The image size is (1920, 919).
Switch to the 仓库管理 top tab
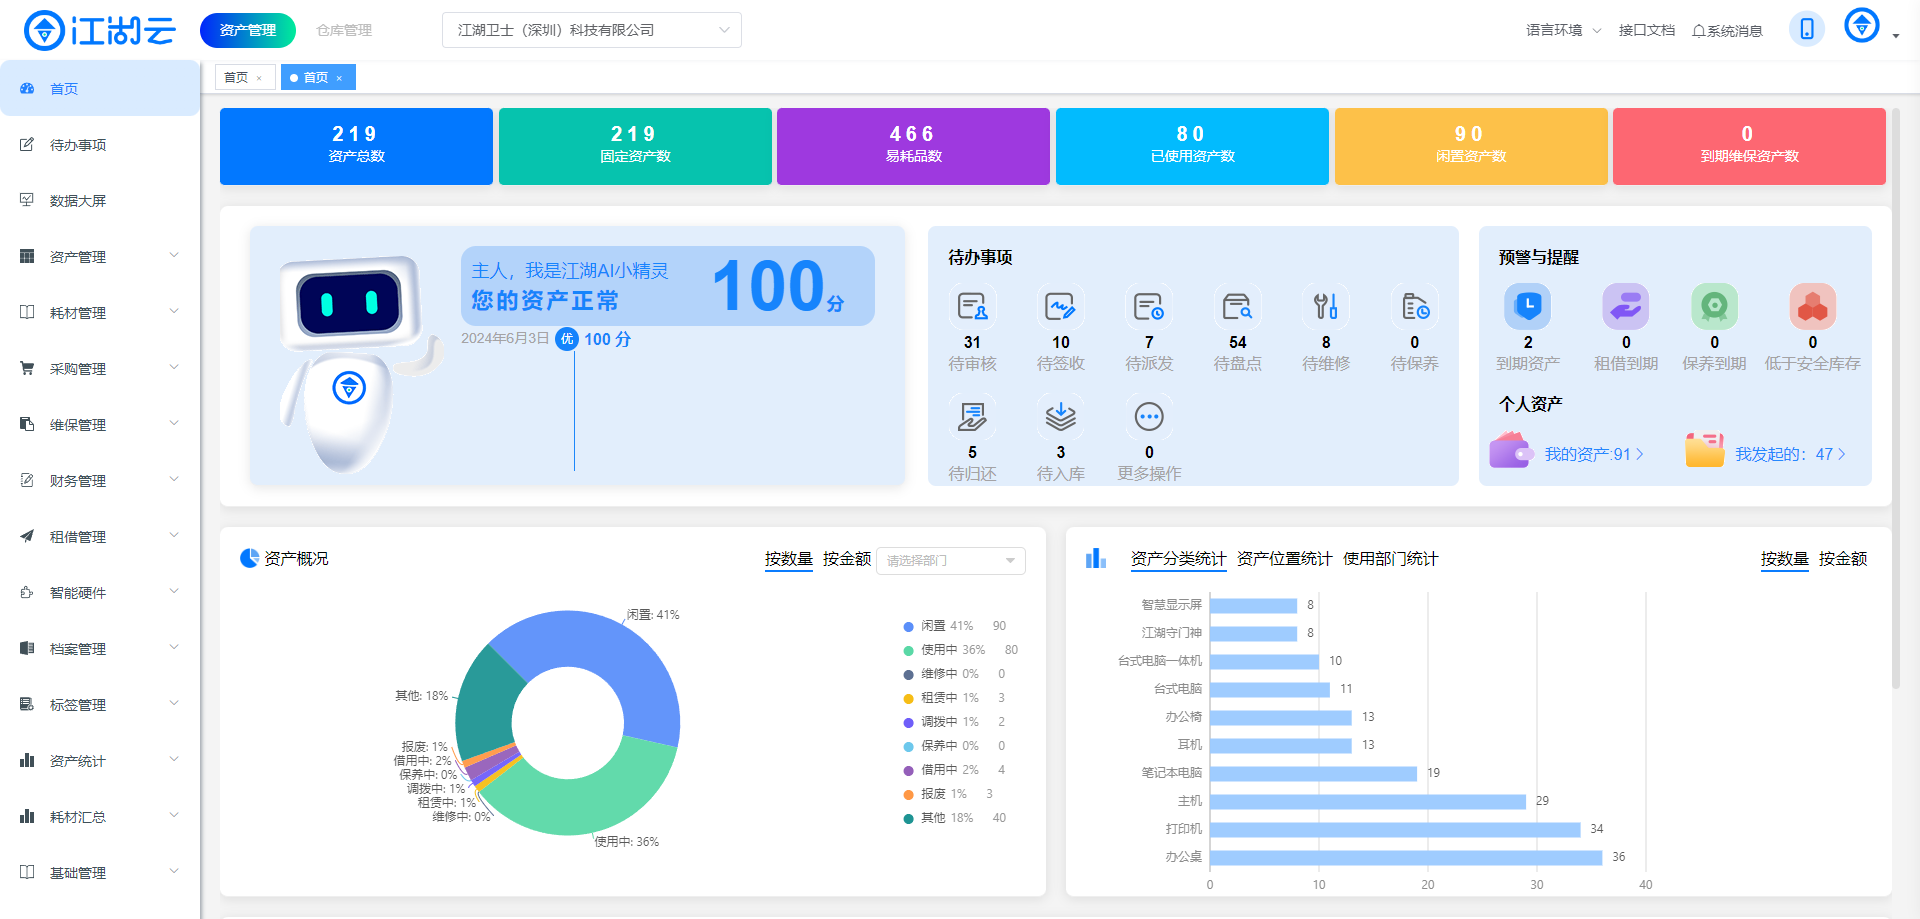pos(344,31)
